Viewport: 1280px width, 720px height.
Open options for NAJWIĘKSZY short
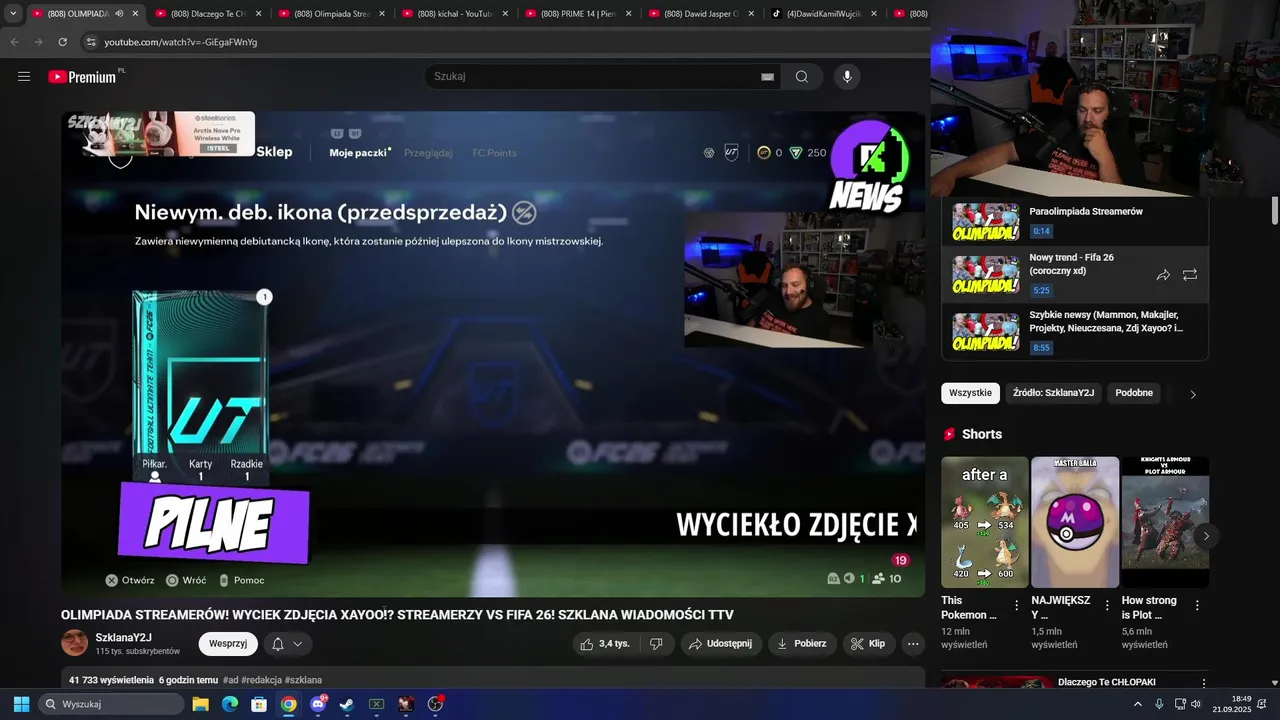click(1107, 605)
